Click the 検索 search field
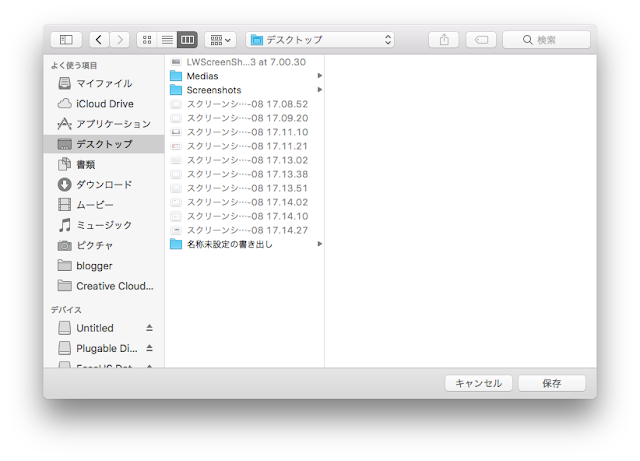The image size is (640, 461). click(547, 40)
